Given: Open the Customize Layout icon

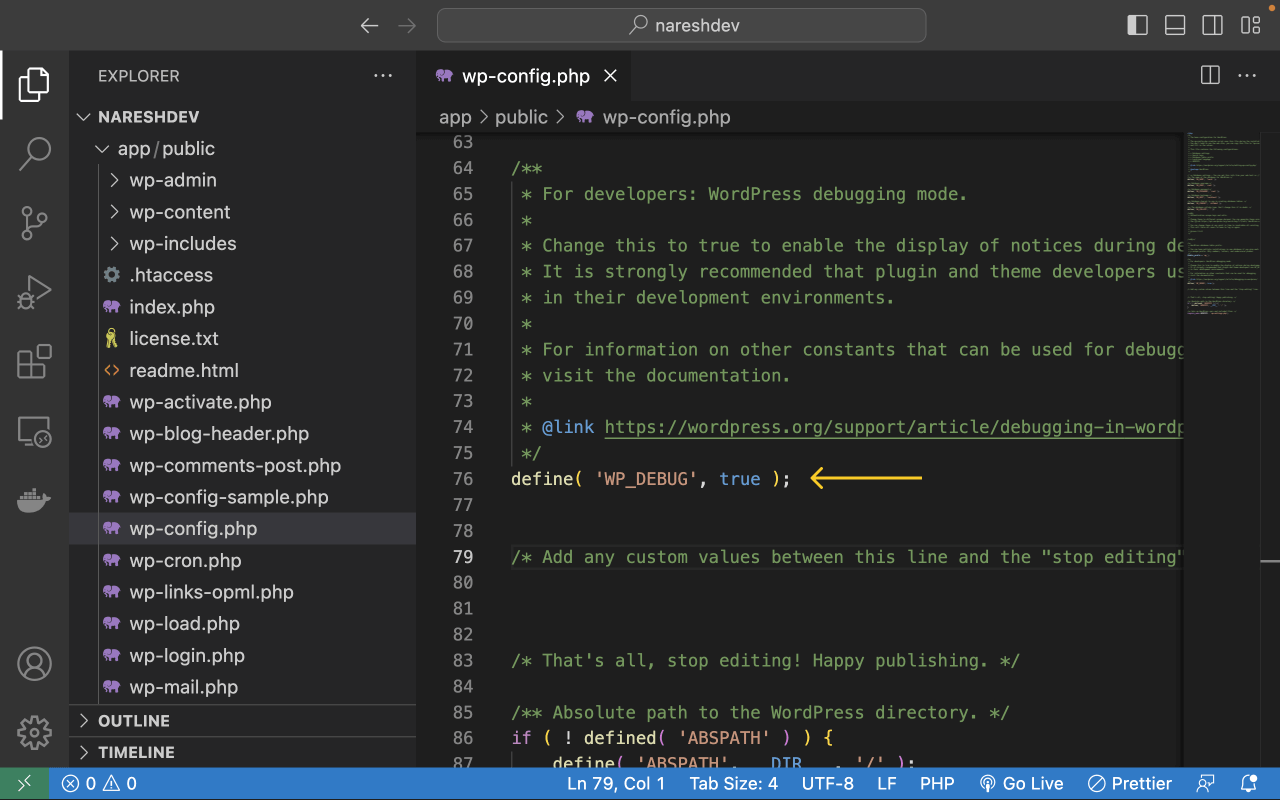Looking at the screenshot, I should pos(1250,25).
